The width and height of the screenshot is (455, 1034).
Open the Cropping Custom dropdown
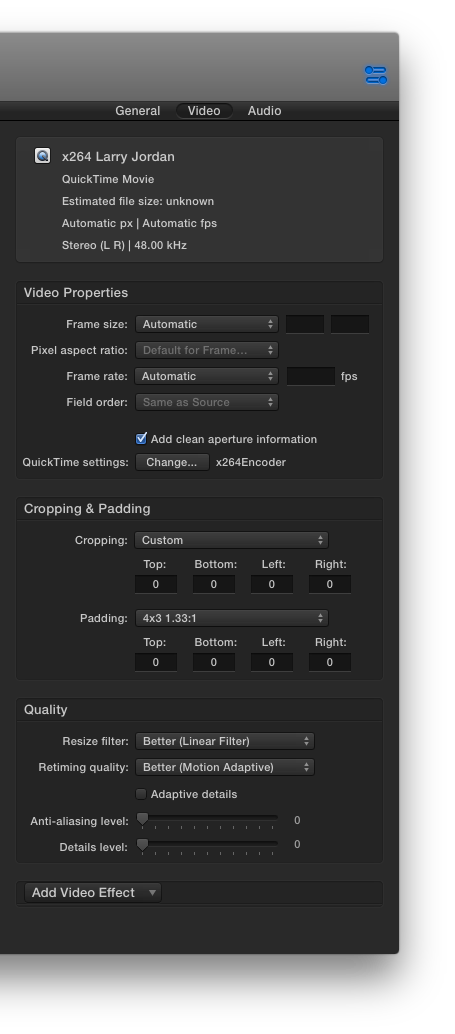(231, 540)
